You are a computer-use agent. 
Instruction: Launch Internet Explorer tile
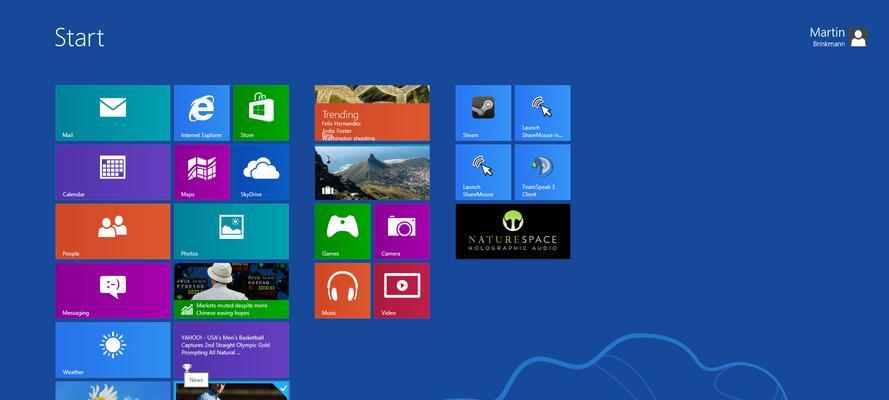pyautogui.click(x=202, y=113)
